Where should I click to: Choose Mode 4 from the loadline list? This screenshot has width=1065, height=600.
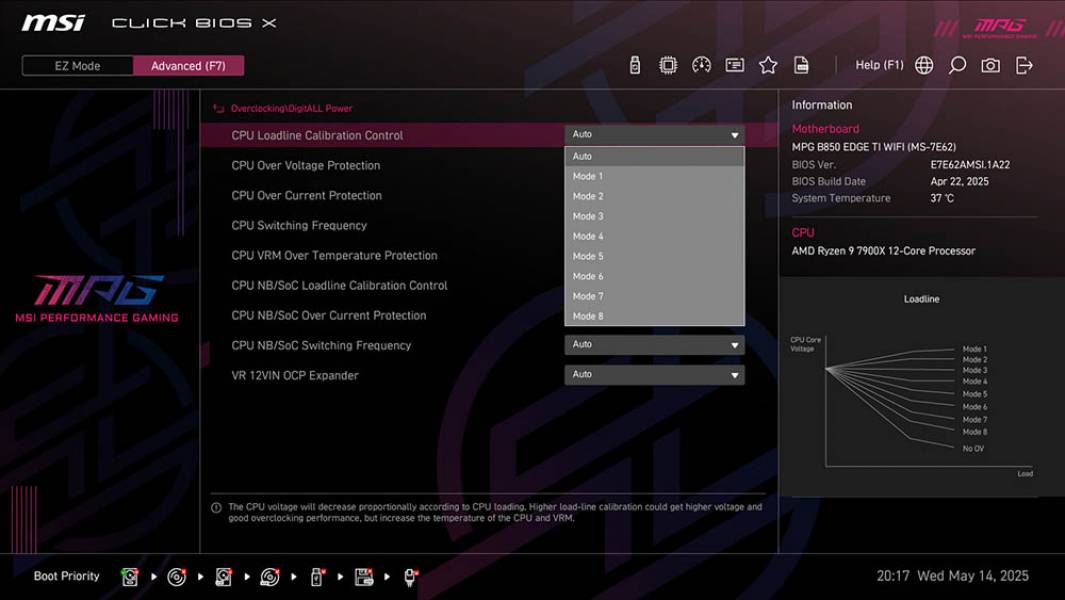click(x=654, y=236)
